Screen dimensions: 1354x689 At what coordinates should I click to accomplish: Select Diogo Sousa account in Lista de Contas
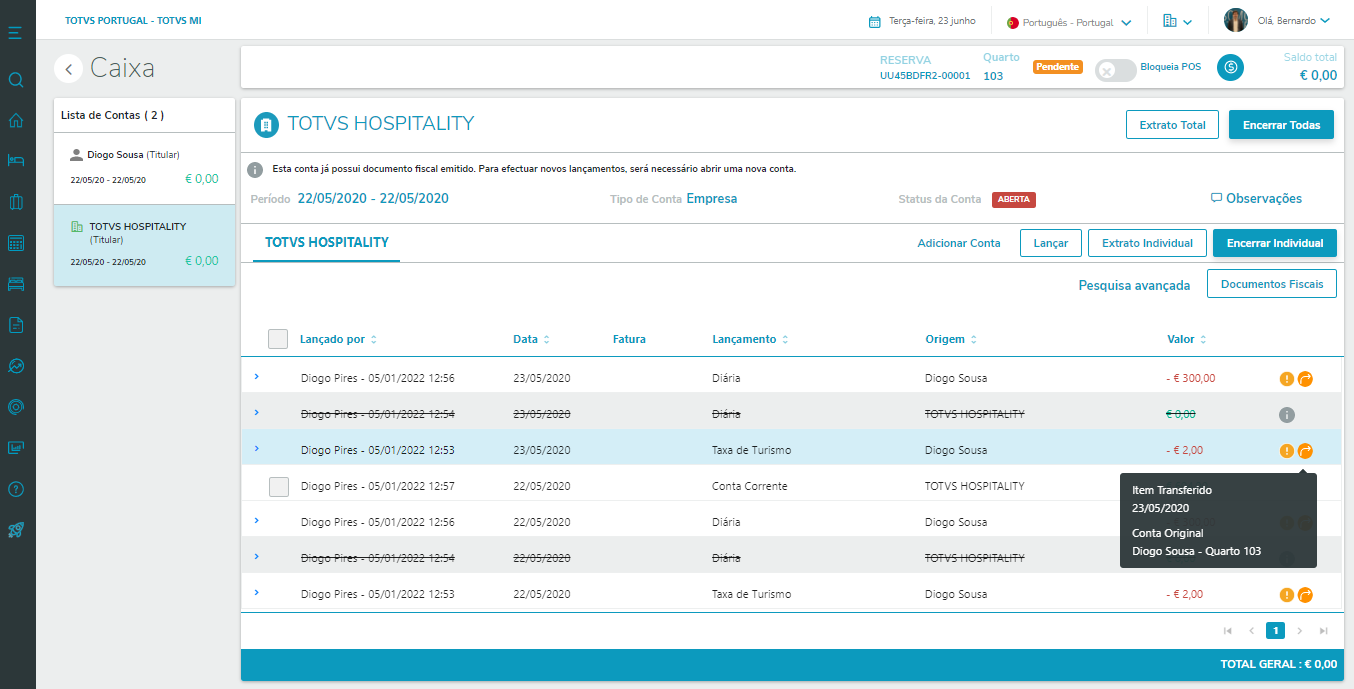[144, 166]
